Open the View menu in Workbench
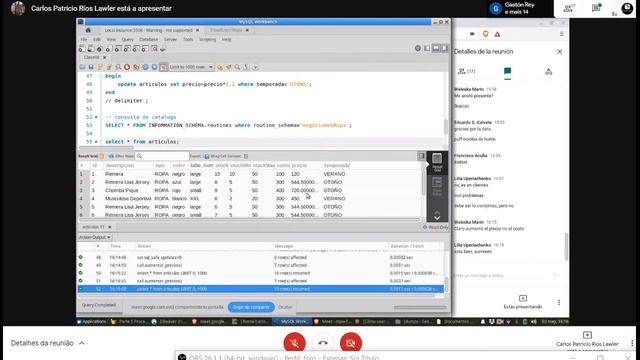The image size is (640, 360). [x=111, y=40]
